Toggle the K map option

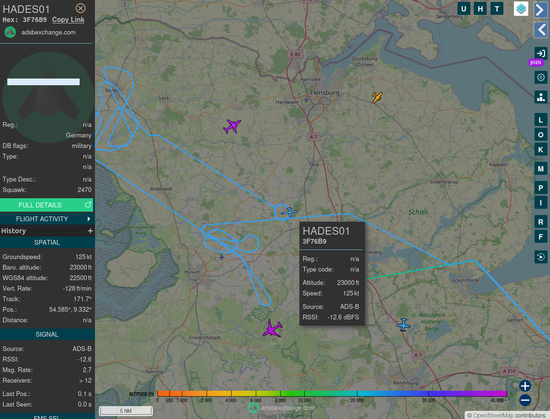[x=541, y=150]
